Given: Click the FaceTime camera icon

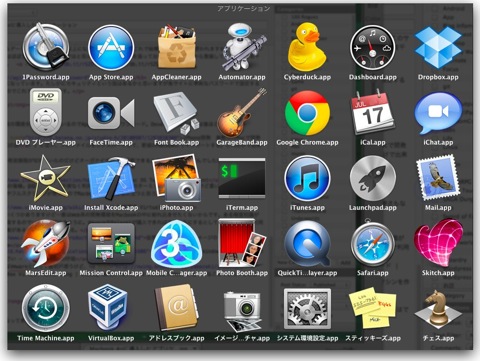Looking at the screenshot, I should click(x=111, y=113).
